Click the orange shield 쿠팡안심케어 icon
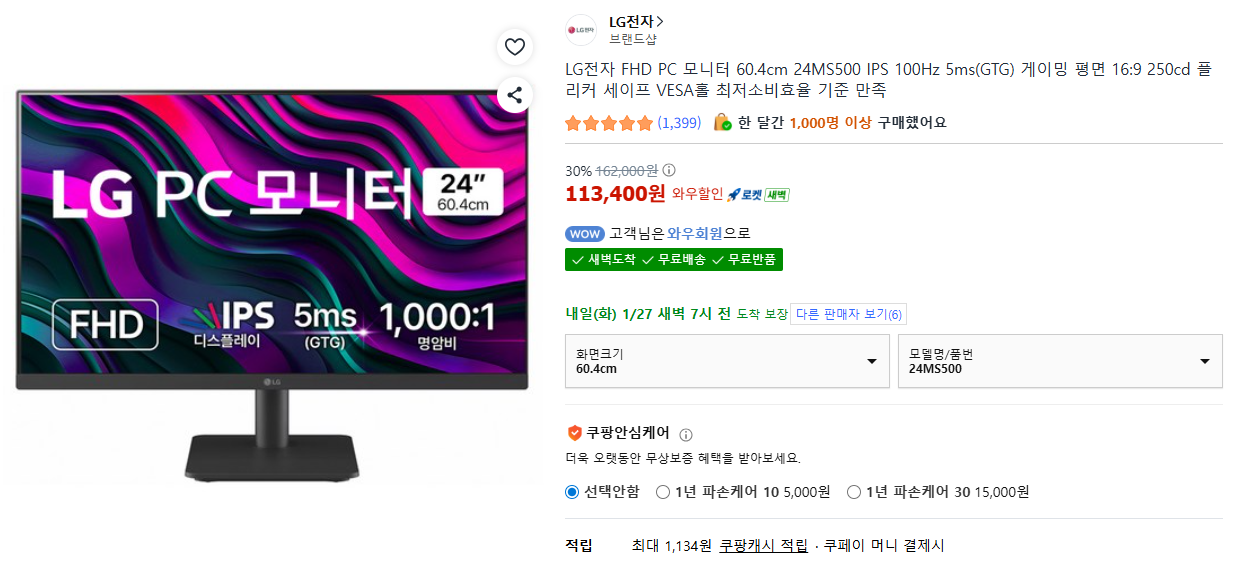The image size is (1239, 570). tap(574, 433)
